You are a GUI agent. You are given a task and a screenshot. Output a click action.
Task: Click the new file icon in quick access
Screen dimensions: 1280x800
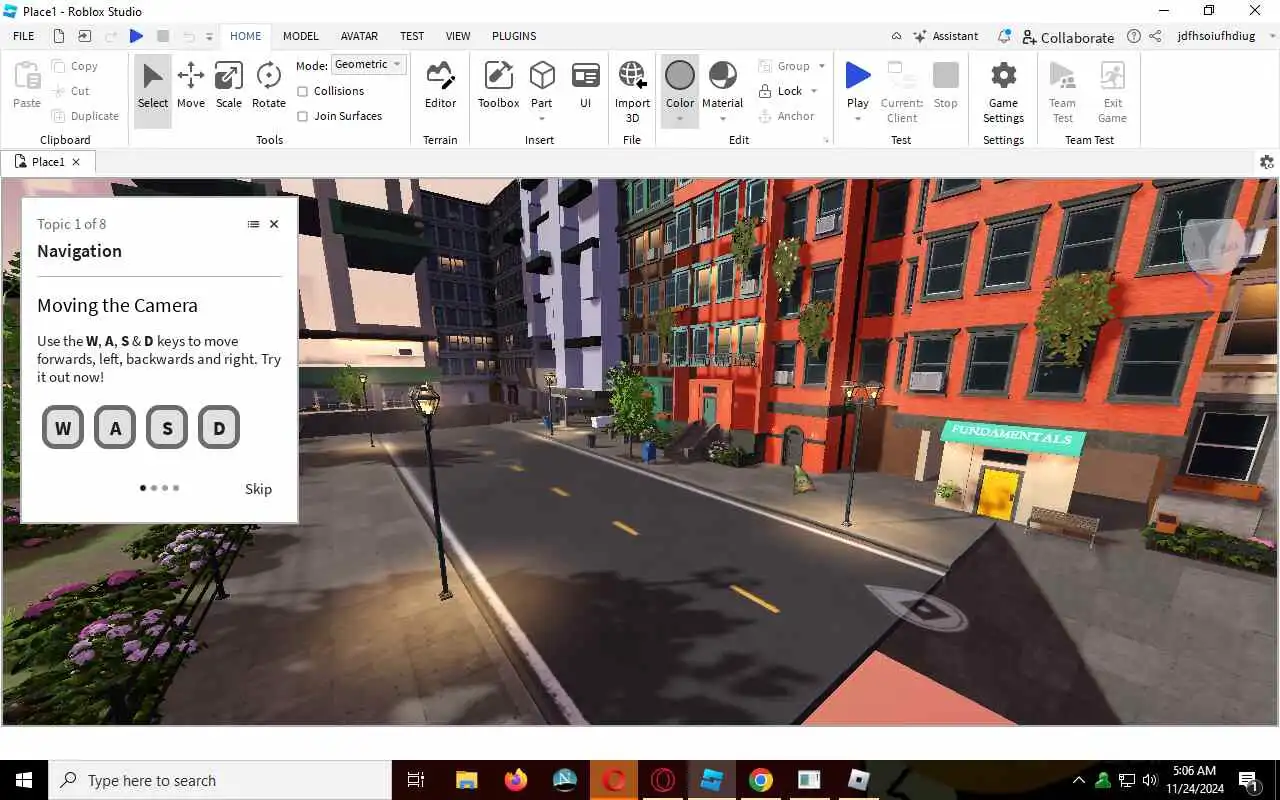click(x=59, y=36)
